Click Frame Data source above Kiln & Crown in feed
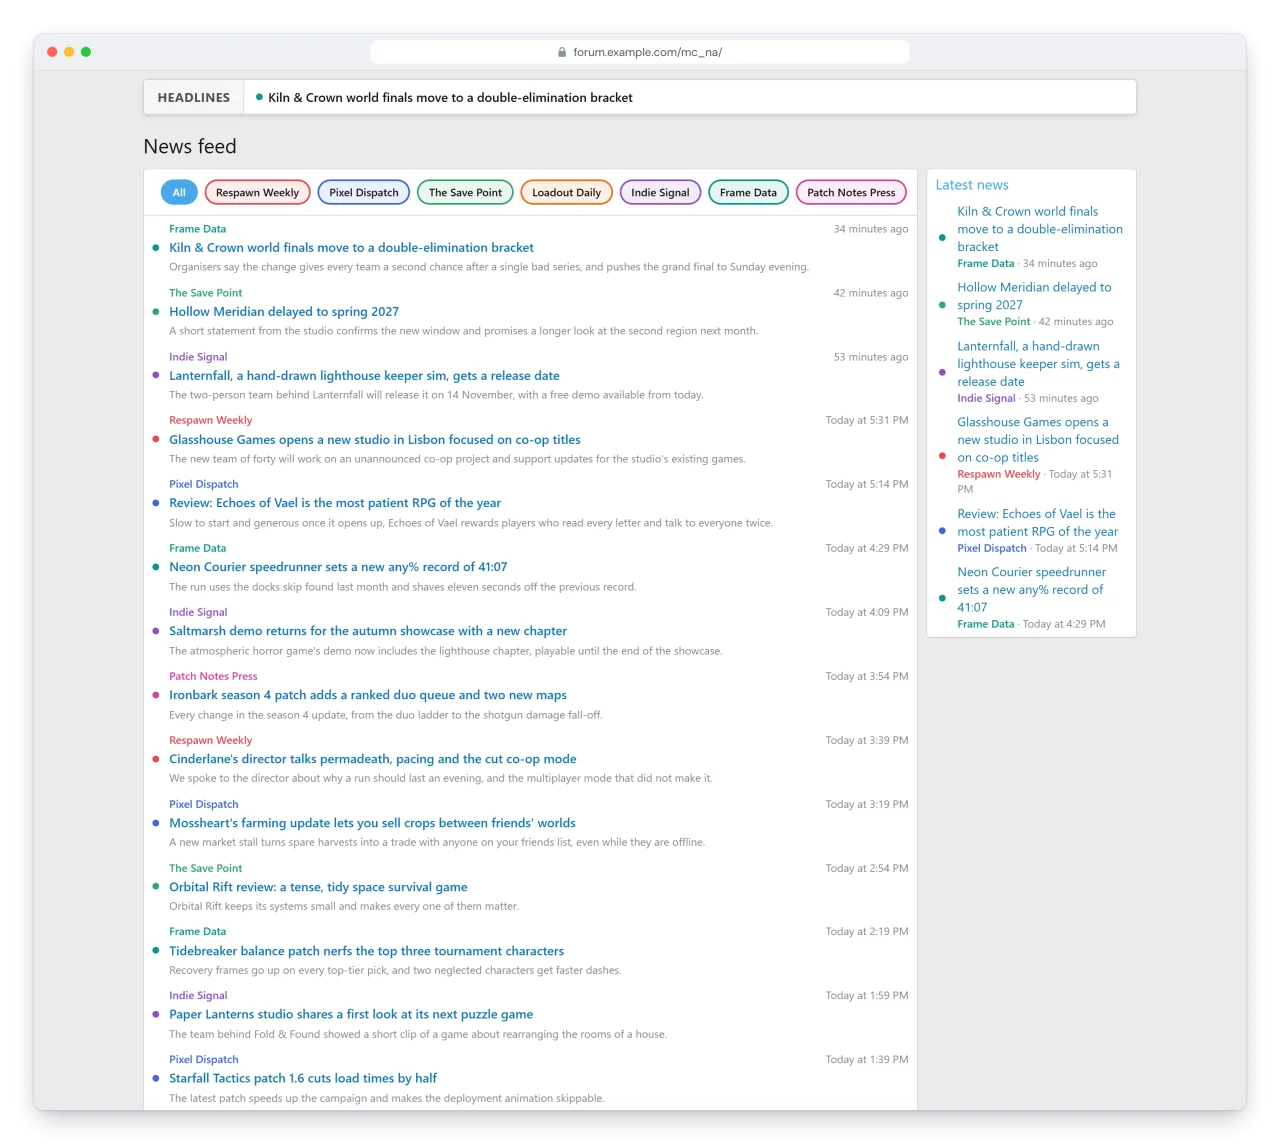The width and height of the screenshot is (1280, 1144). pyautogui.click(x=197, y=229)
